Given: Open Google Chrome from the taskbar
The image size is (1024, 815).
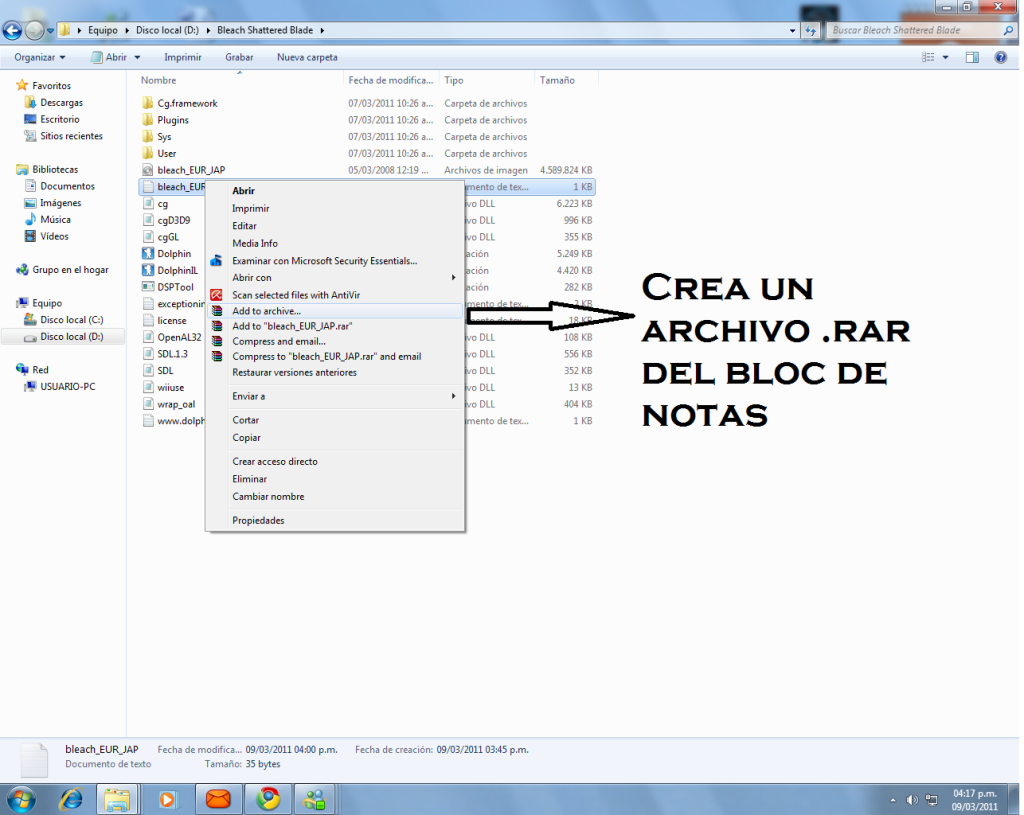Looking at the screenshot, I should pyautogui.click(x=268, y=799).
